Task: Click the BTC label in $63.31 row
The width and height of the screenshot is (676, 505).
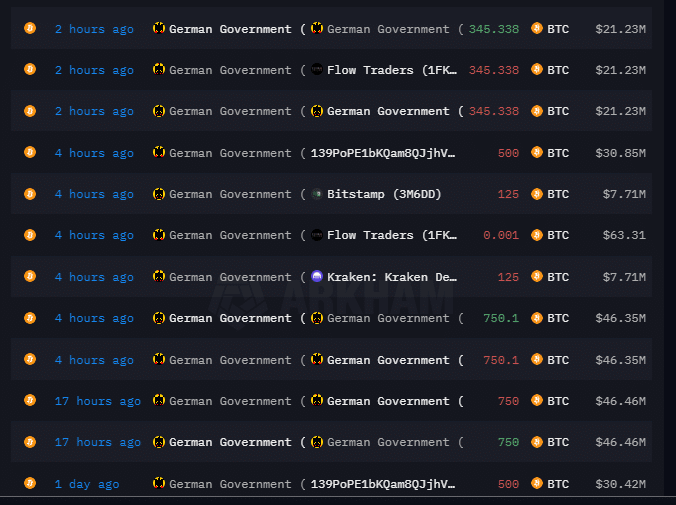Action: click(558, 235)
